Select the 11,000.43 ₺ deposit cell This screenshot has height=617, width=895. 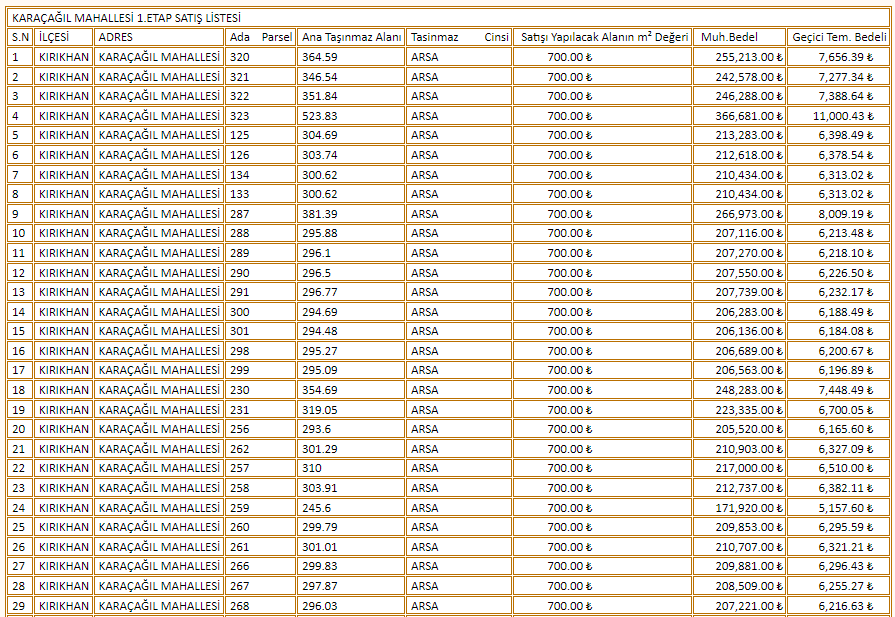click(838, 116)
